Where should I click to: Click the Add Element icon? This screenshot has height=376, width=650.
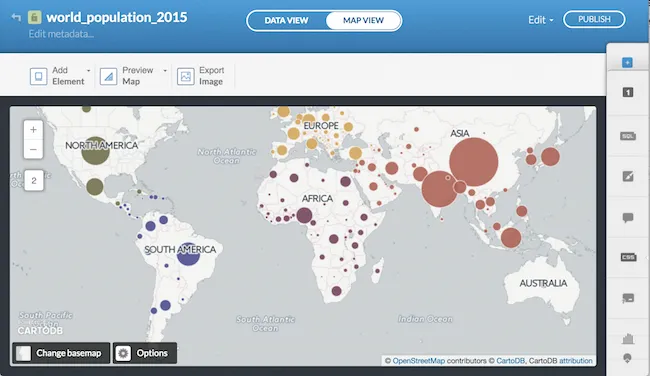[x=39, y=76]
